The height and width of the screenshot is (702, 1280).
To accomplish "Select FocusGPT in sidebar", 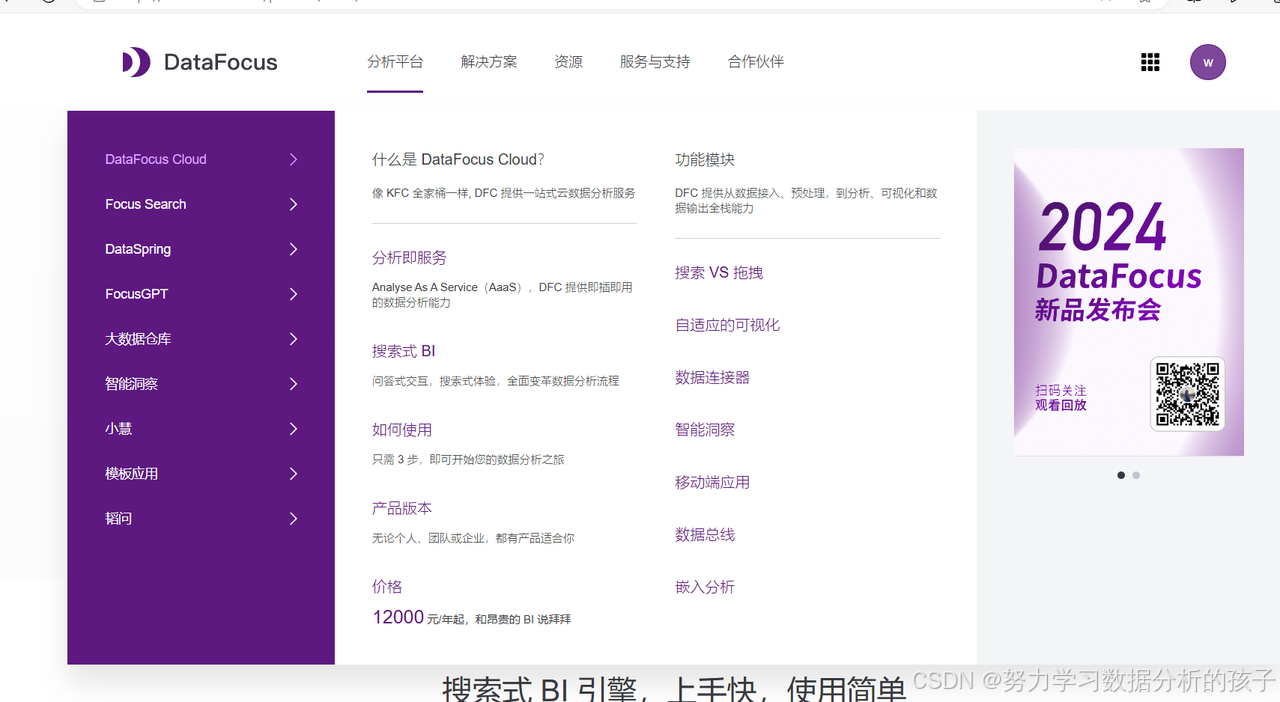I will tap(137, 294).
